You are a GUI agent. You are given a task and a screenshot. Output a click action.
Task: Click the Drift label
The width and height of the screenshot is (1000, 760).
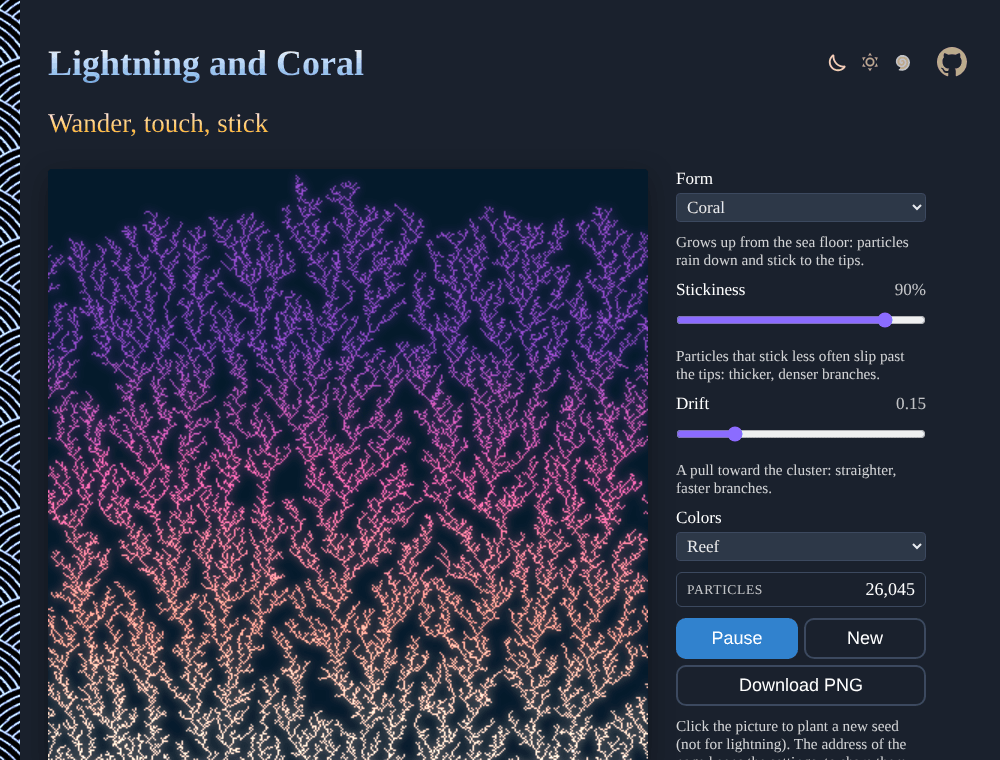click(x=693, y=404)
